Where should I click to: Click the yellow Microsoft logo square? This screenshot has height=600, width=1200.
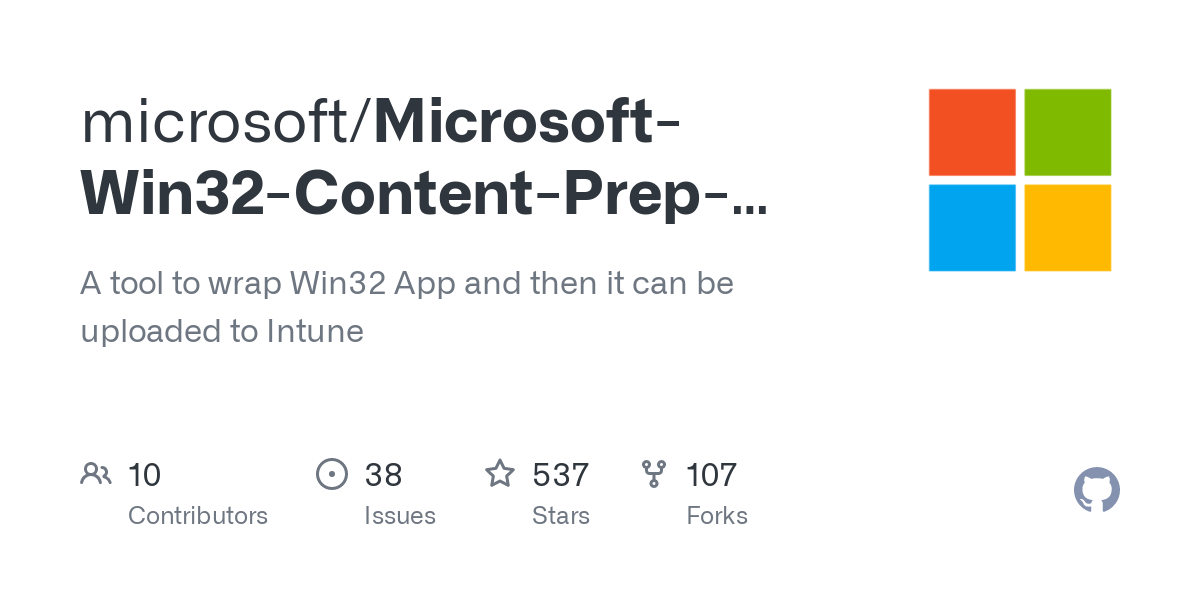click(x=1068, y=228)
